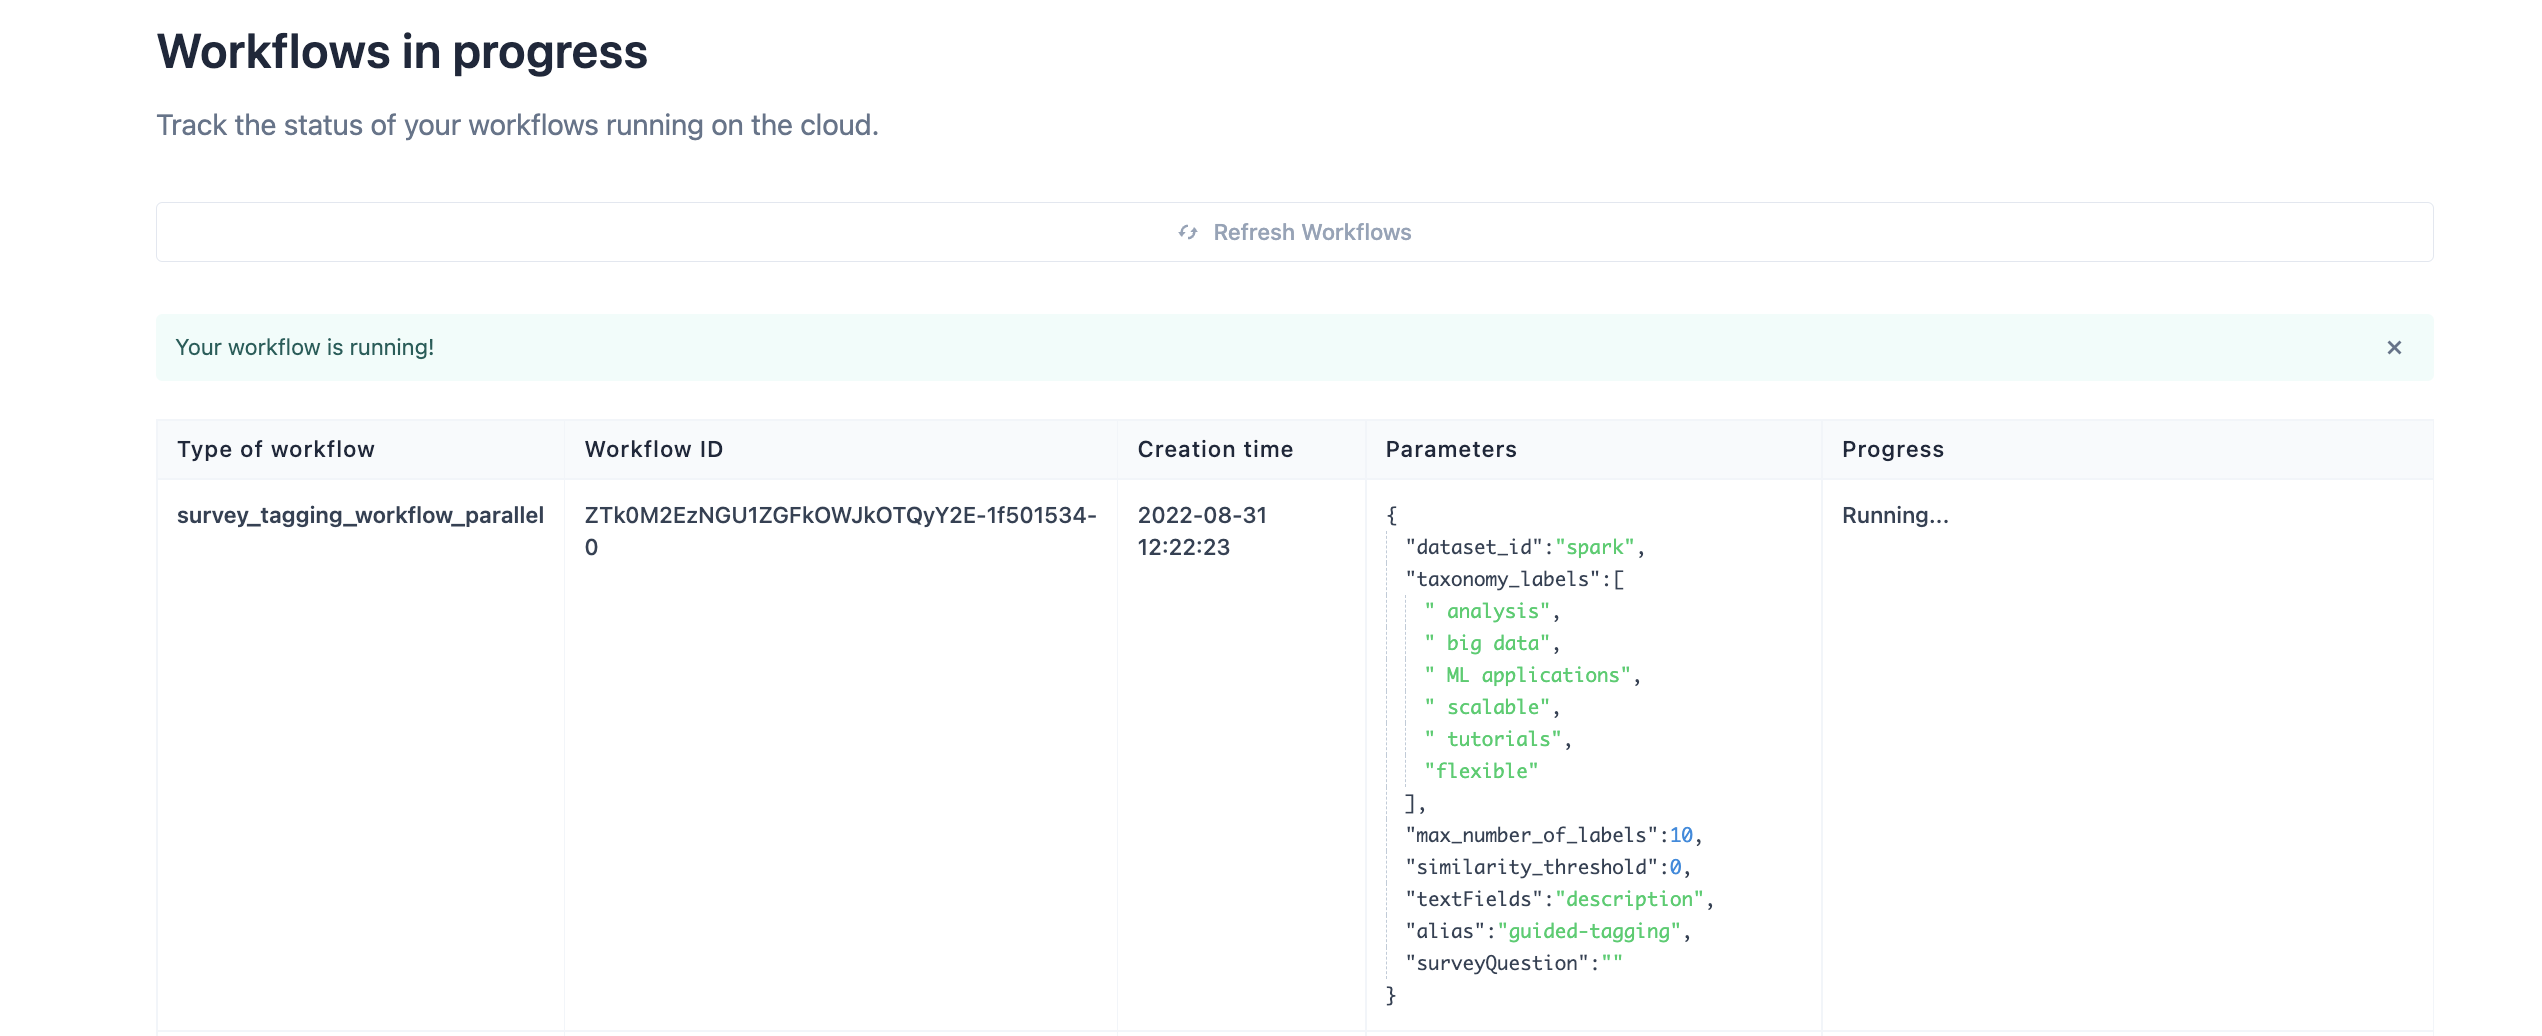Click the " ML applications" taxonomy label
Screen dimensions: 2542x1036
(x=1527, y=675)
